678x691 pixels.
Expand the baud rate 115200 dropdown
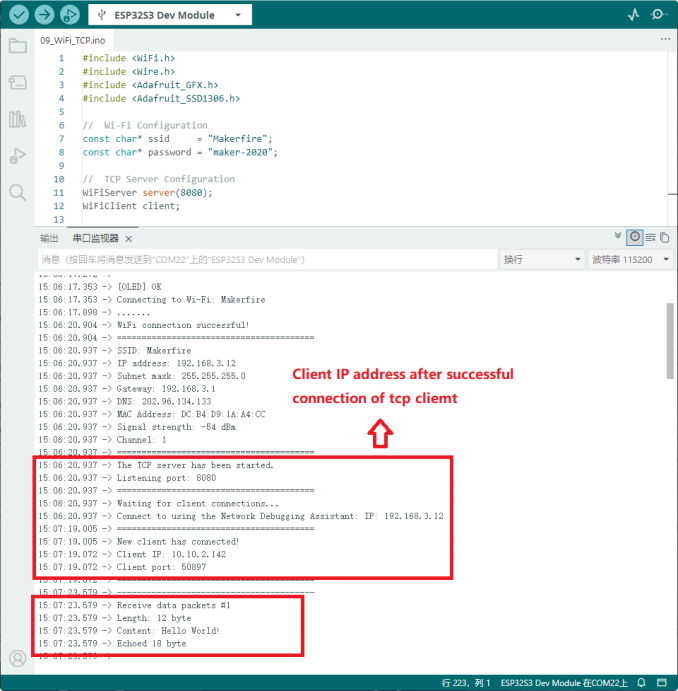pyautogui.click(x=630, y=260)
